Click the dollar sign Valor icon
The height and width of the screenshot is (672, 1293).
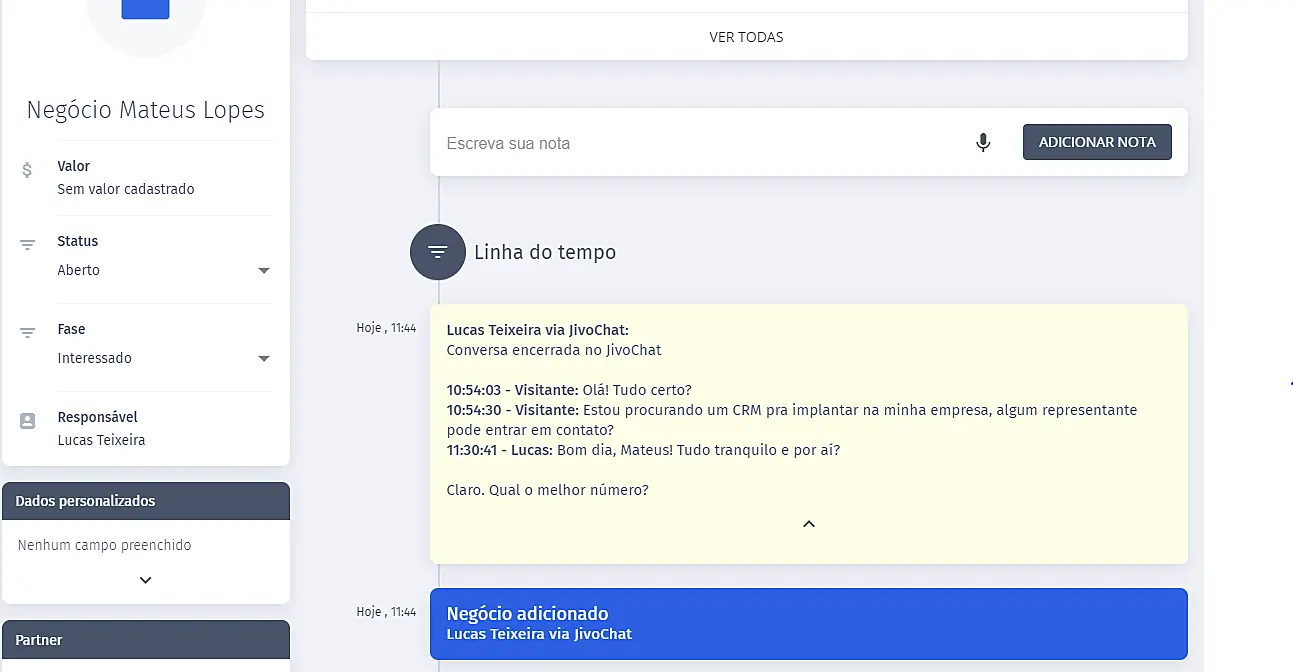click(27, 170)
